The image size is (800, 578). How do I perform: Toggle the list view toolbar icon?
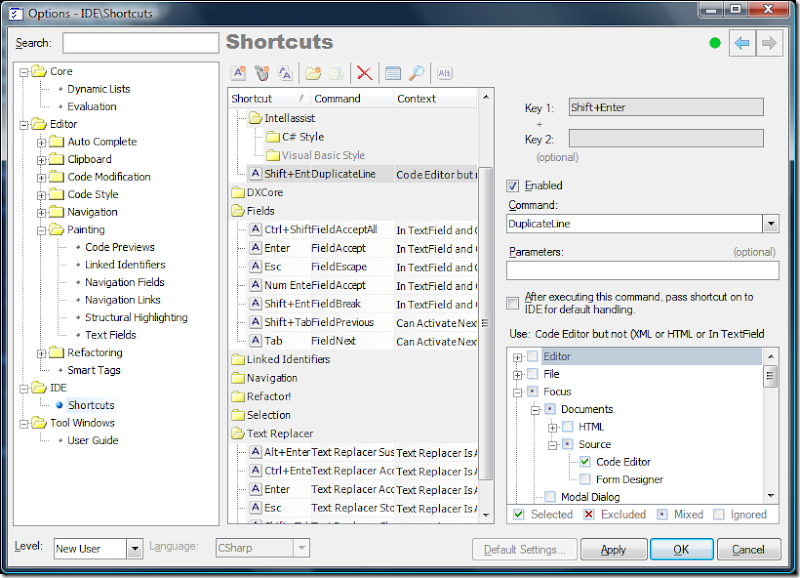pos(392,73)
